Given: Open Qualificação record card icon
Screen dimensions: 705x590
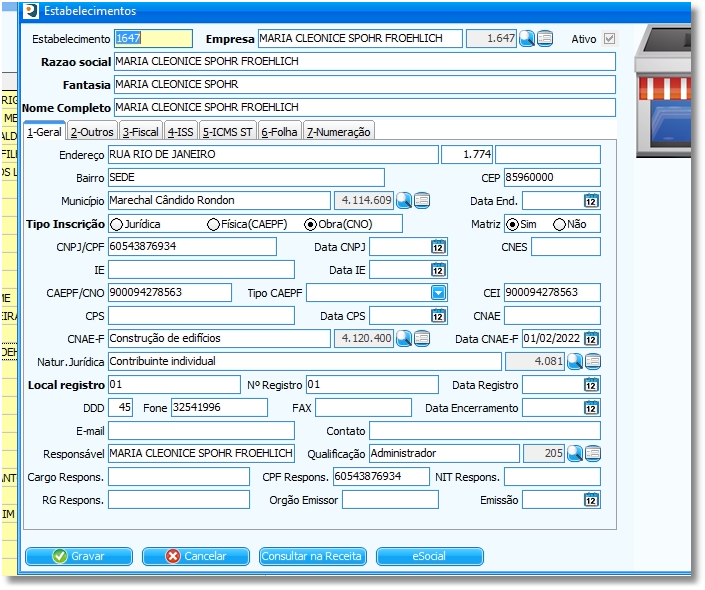Looking at the screenshot, I should pos(593,454).
